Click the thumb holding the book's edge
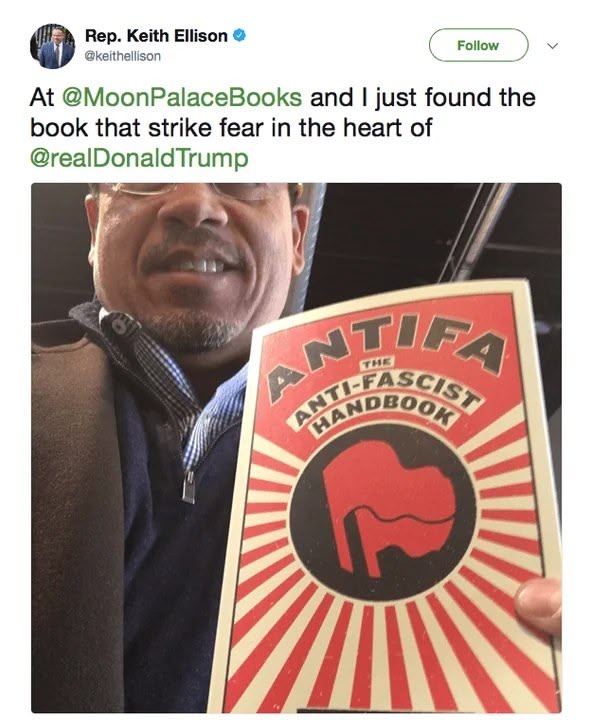 pos(538,606)
